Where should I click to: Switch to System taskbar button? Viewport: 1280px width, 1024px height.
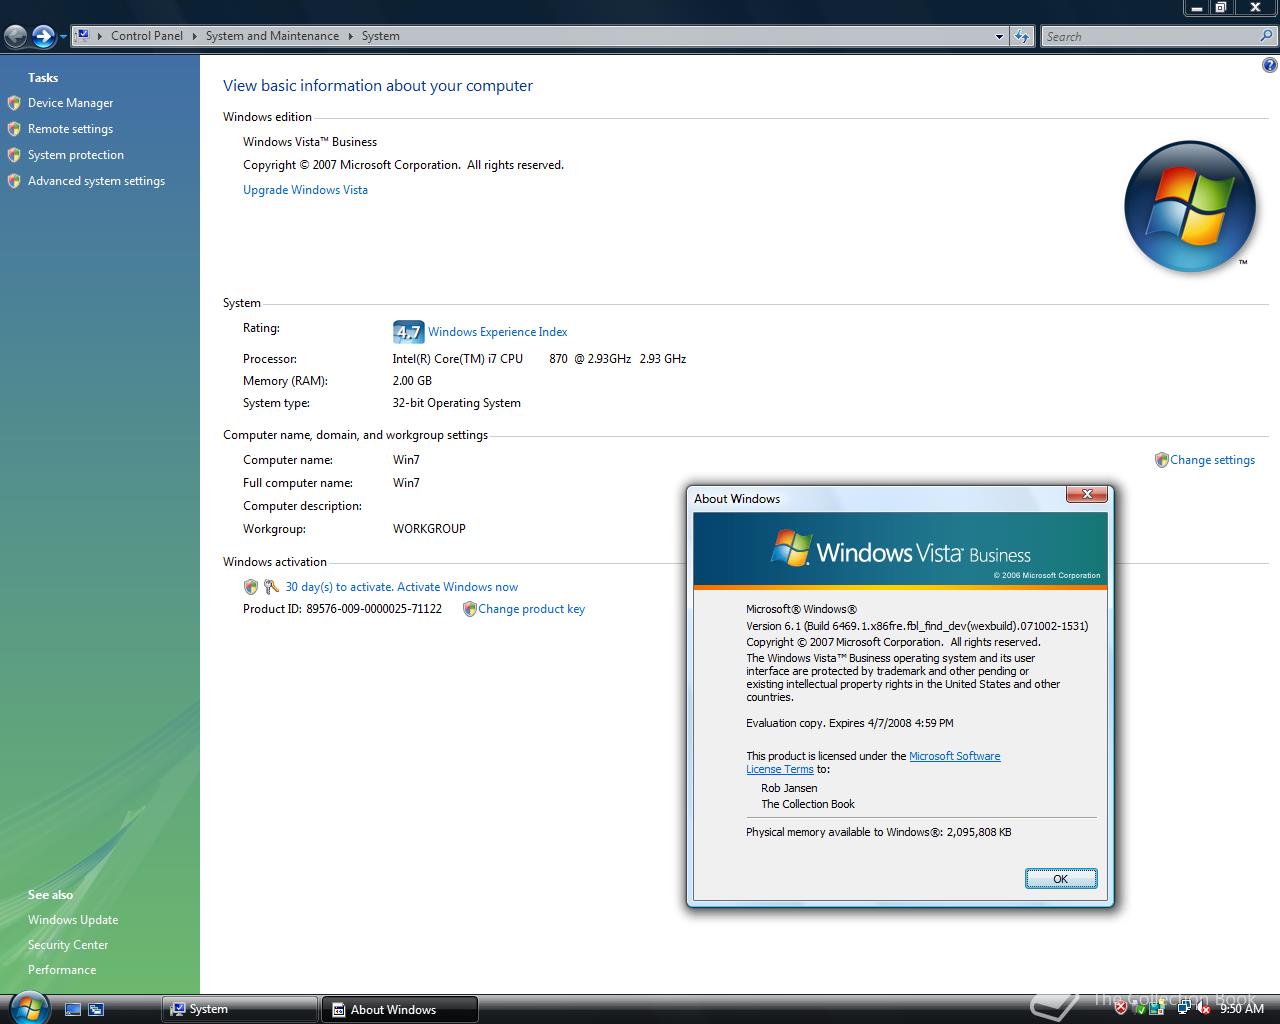pos(239,1010)
